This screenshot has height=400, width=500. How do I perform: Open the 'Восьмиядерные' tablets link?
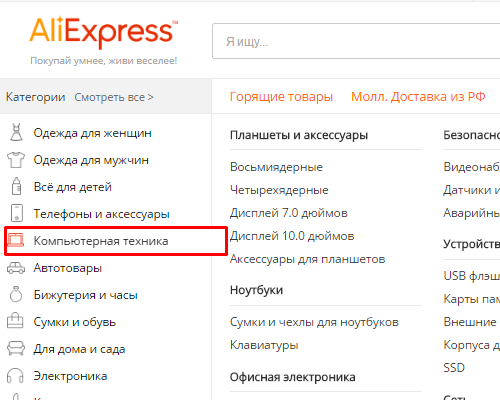point(276,167)
